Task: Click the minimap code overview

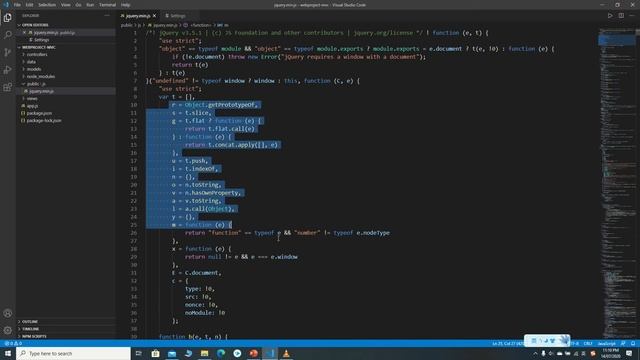Action: (617, 184)
